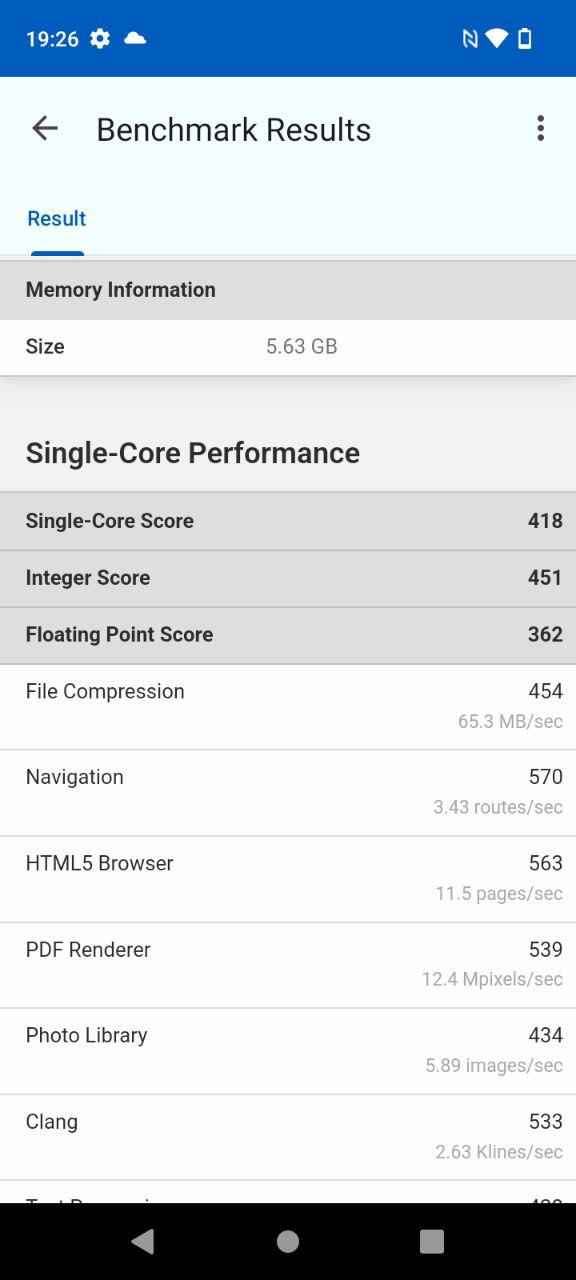Tap the battery status icon

click(x=525, y=38)
